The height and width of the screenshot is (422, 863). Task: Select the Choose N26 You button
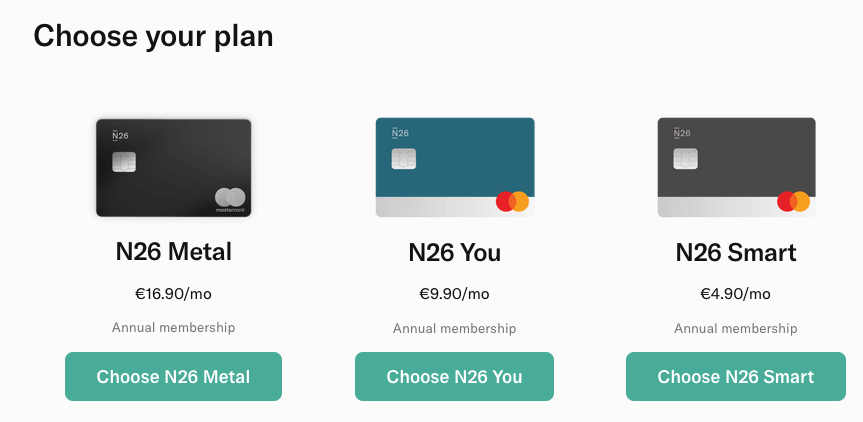click(454, 376)
